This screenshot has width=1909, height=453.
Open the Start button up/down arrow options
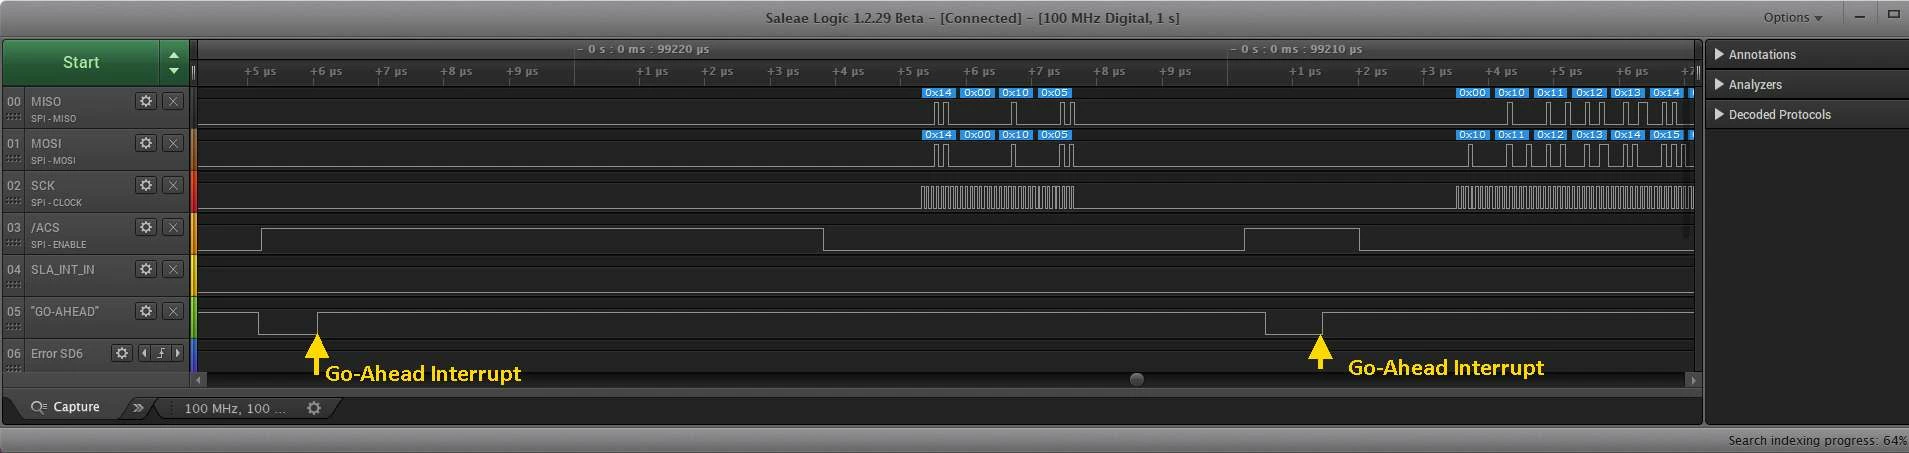(x=174, y=62)
